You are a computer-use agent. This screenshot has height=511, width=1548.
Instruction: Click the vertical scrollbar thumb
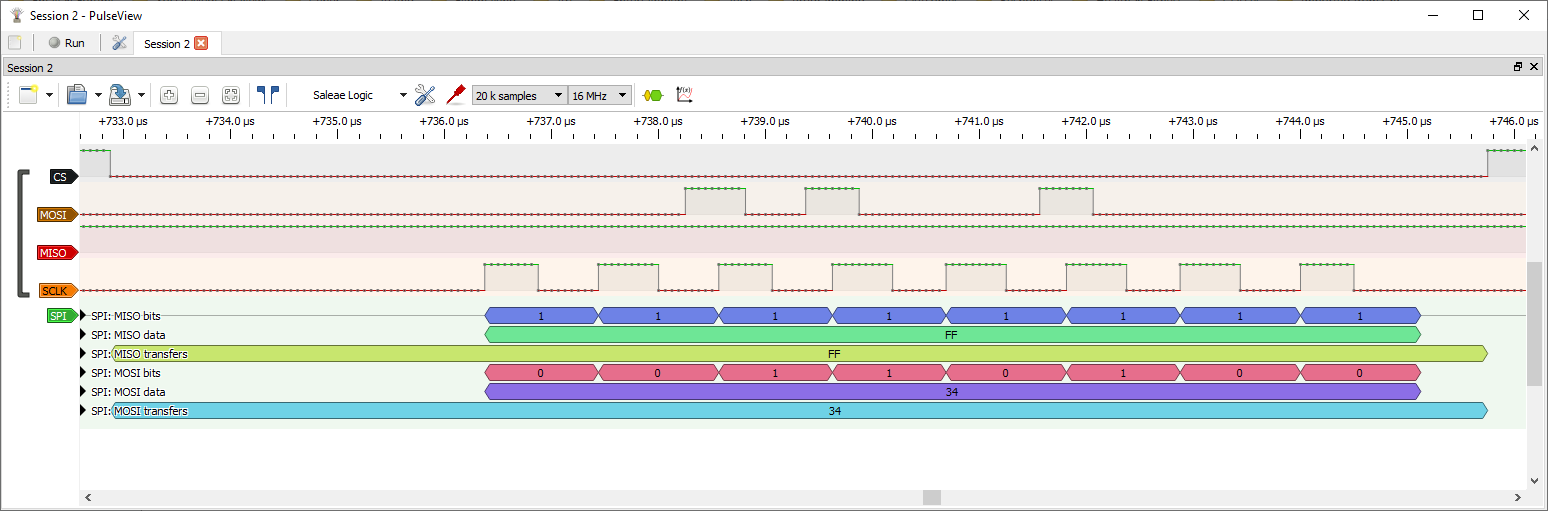coord(1535,323)
